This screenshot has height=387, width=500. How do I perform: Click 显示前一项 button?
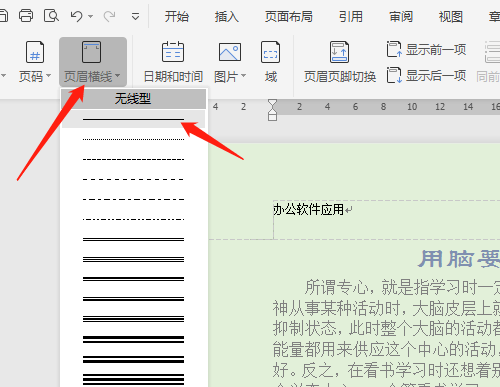(x=426, y=49)
